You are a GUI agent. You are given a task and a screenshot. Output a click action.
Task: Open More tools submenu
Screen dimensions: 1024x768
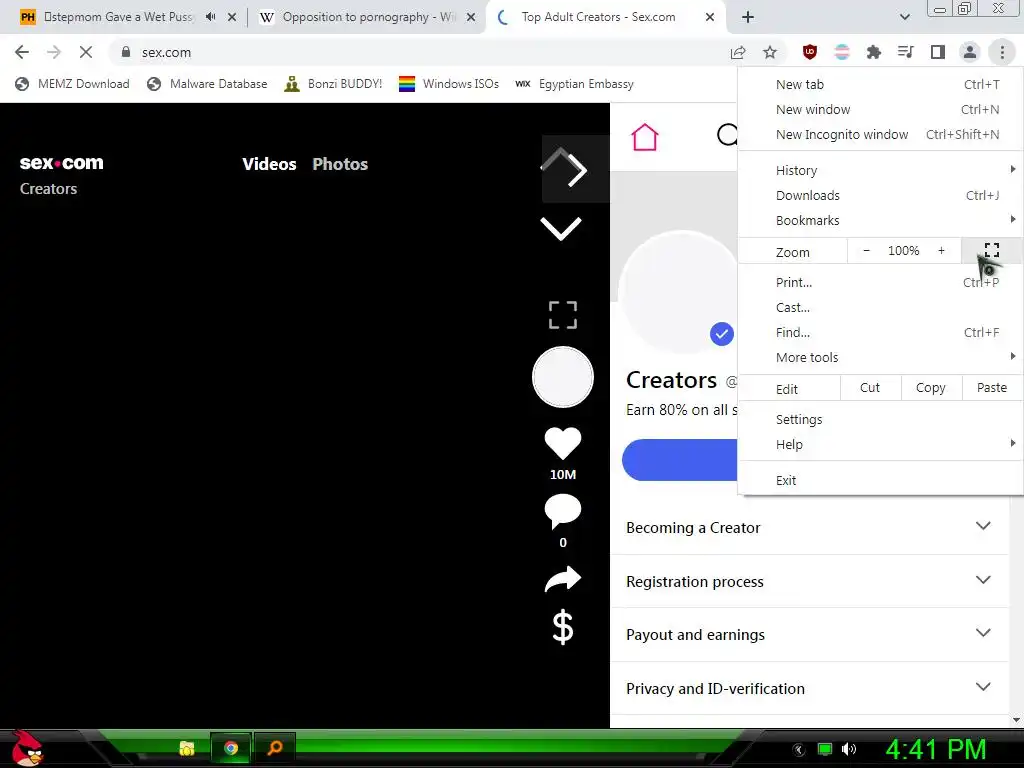click(x=880, y=357)
